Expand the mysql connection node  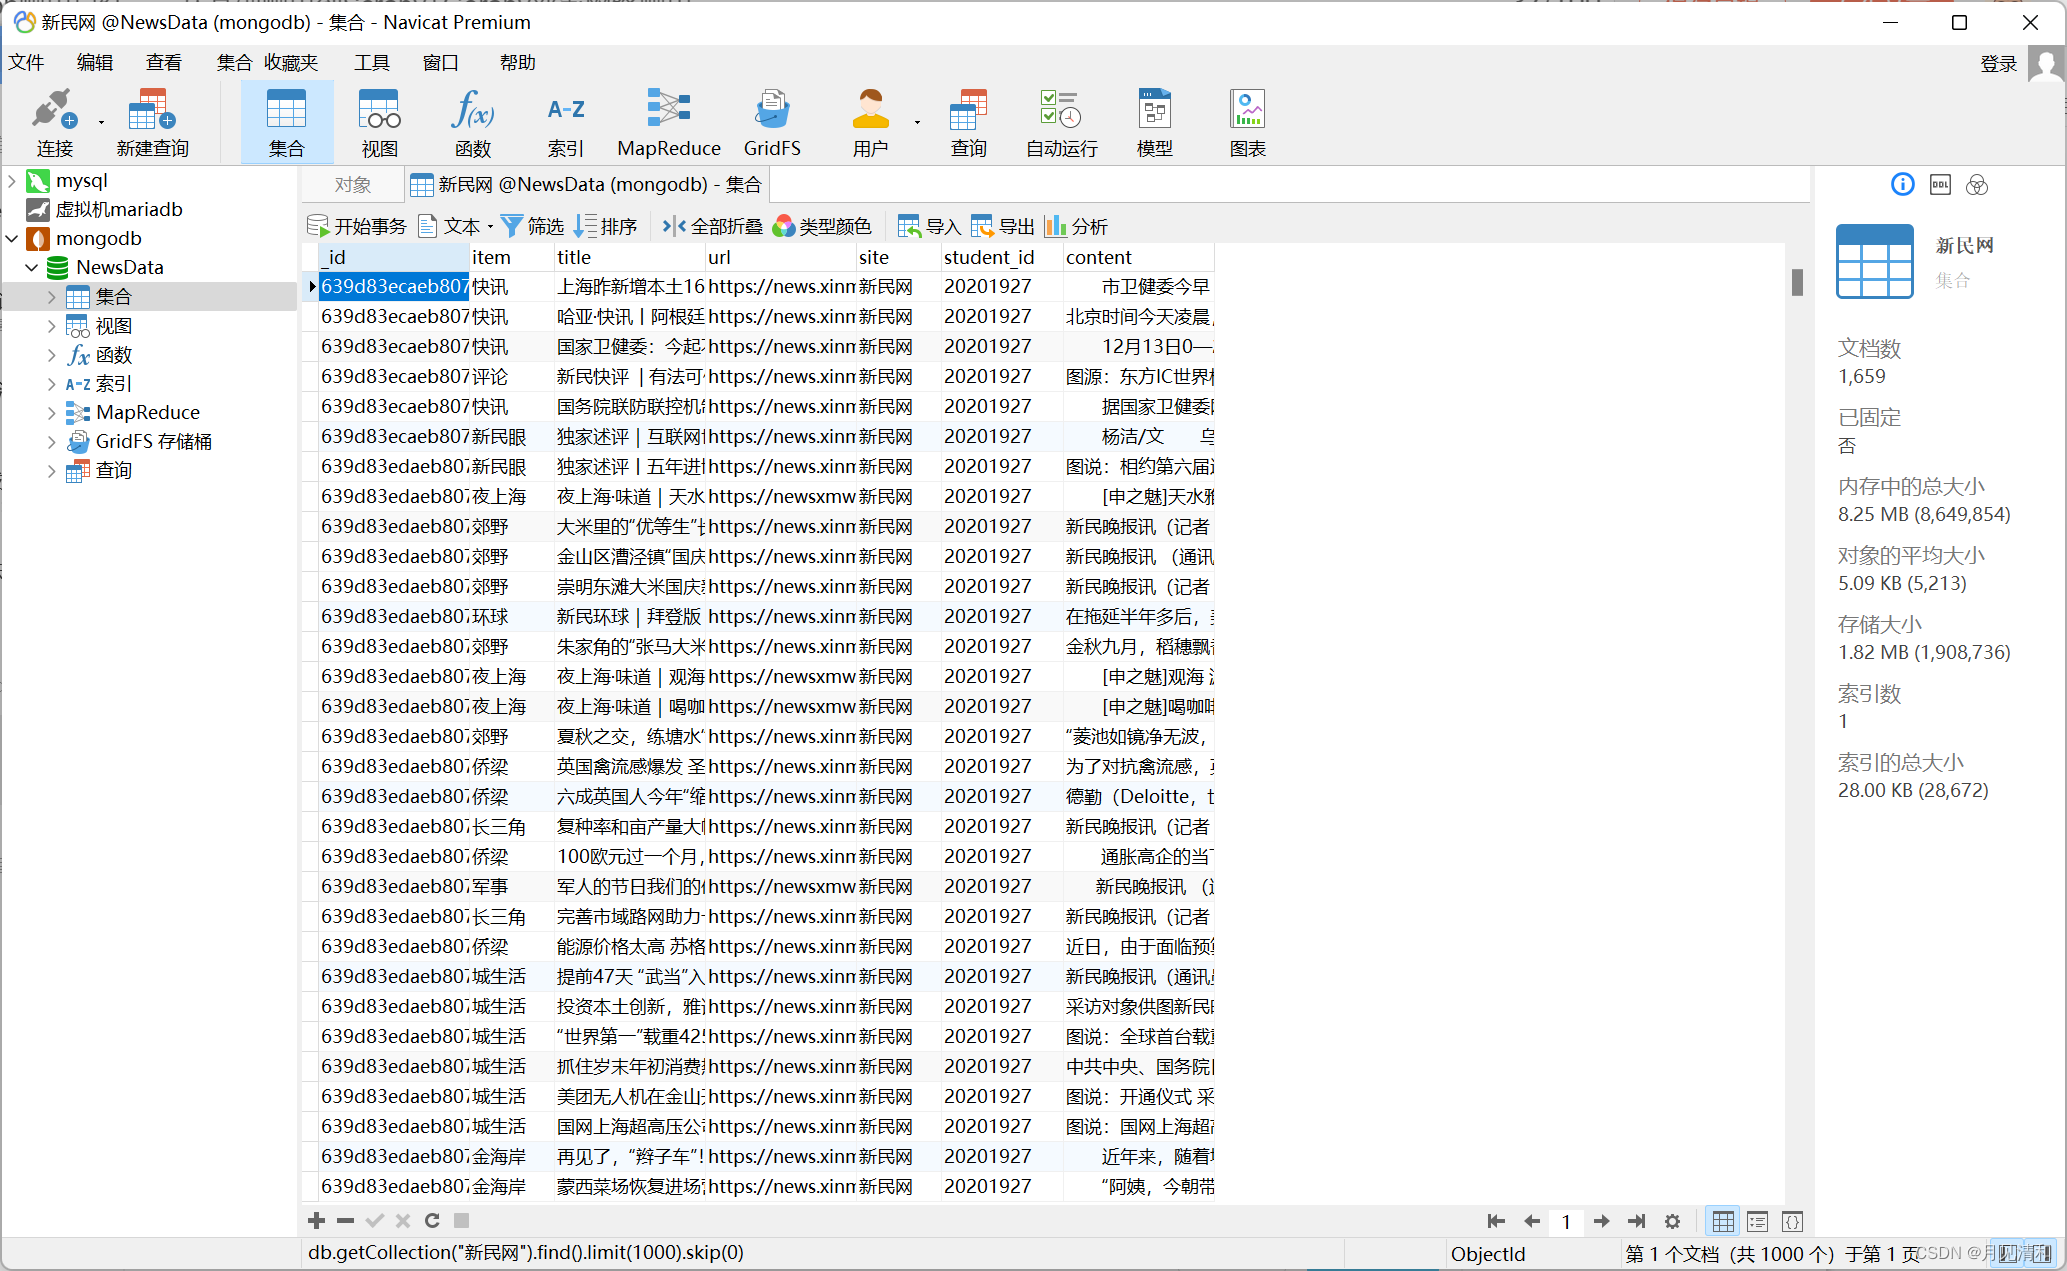12,181
